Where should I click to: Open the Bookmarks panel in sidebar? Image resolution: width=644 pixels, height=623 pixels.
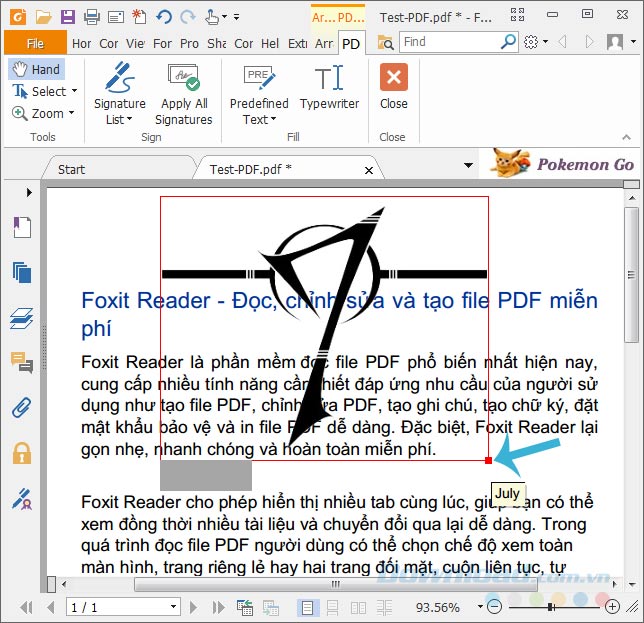point(22,227)
